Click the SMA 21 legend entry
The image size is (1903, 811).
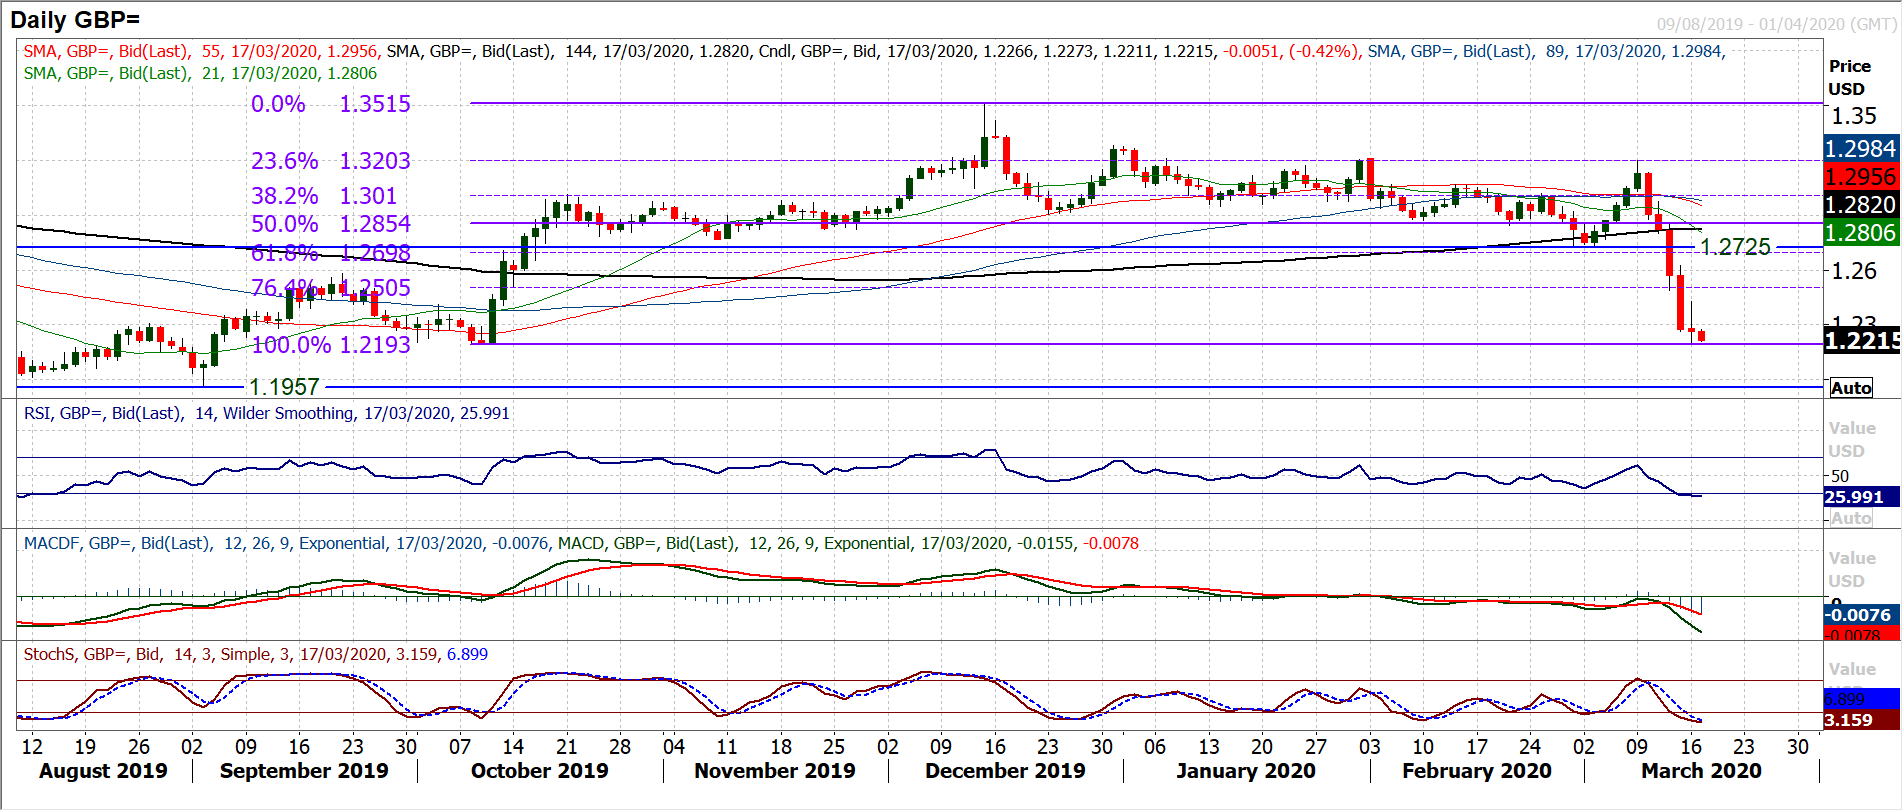tap(200, 73)
